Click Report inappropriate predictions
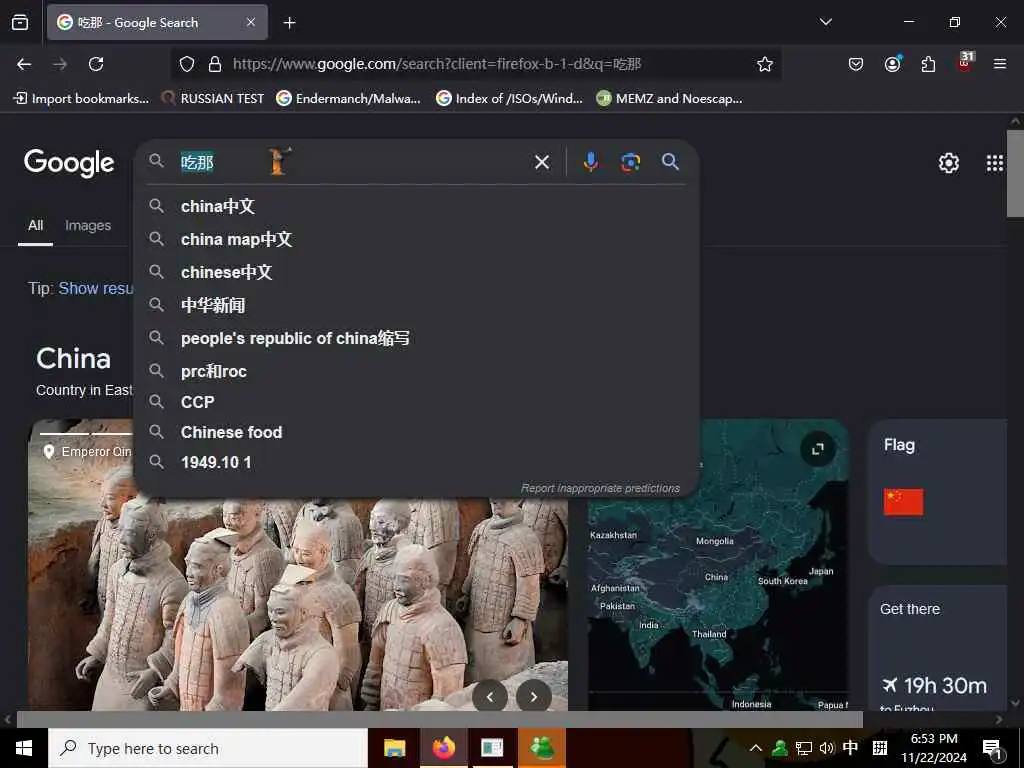The height and width of the screenshot is (768, 1024). pos(600,488)
